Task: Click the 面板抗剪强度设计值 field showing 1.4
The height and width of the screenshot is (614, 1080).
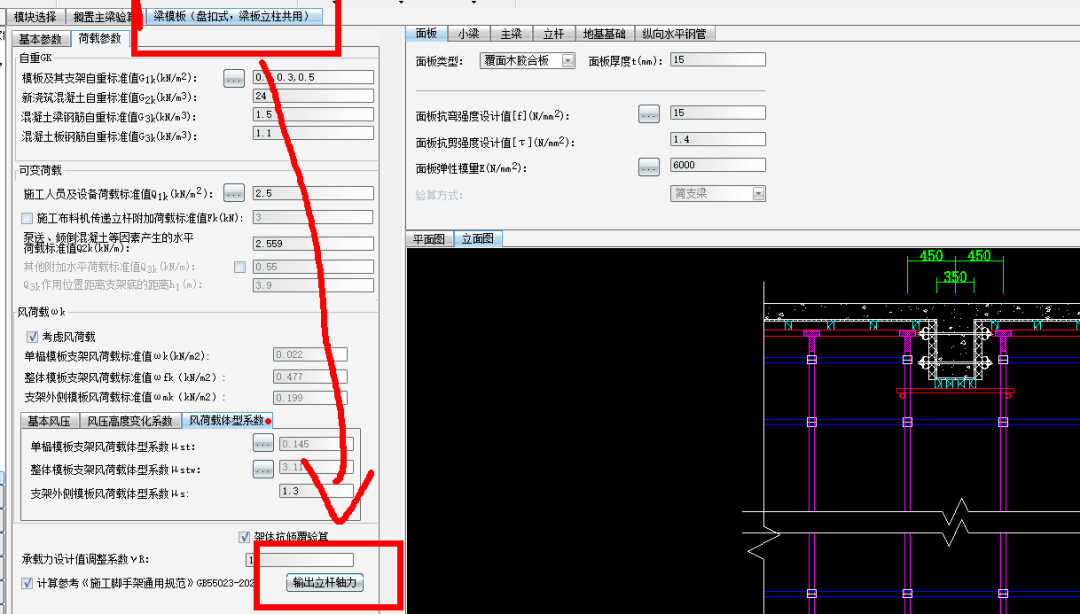Action: 718,139
